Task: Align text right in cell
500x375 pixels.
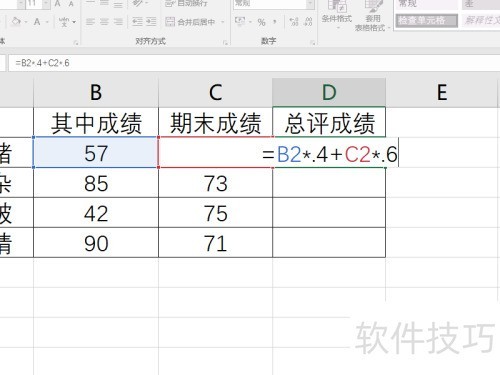Action: pyautogui.click(x=118, y=22)
